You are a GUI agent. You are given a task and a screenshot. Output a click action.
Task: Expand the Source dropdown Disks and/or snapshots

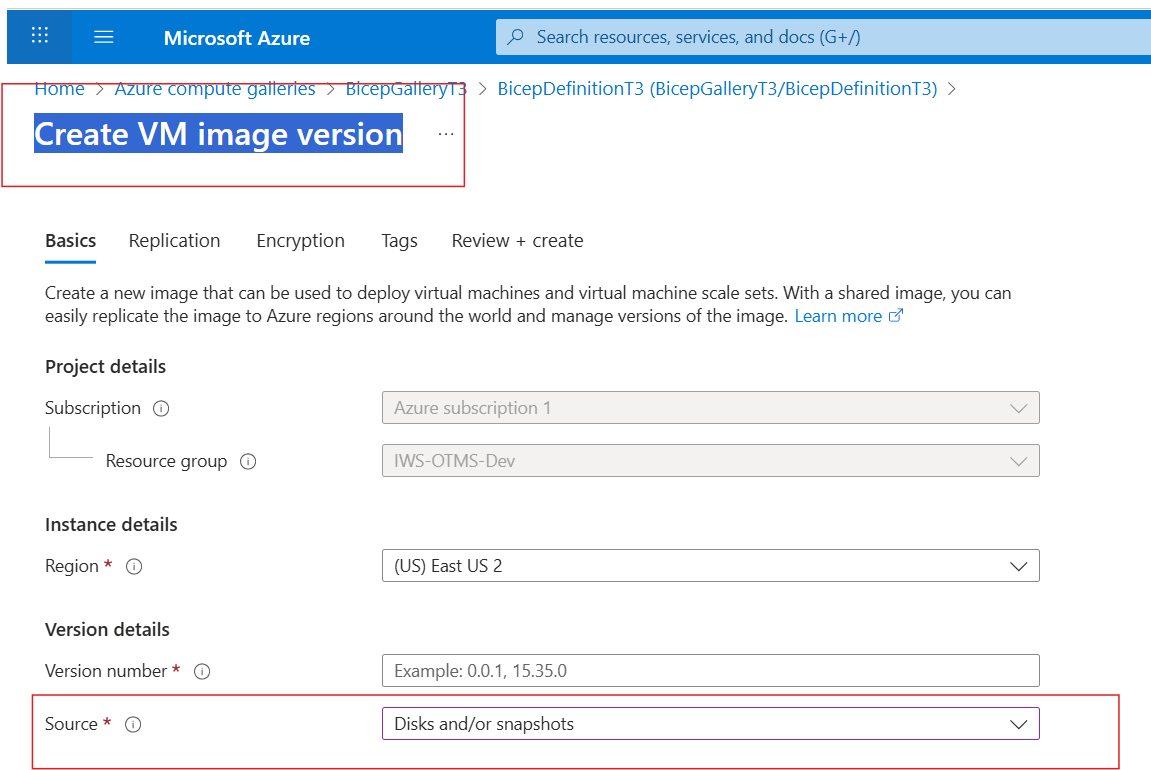(x=711, y=724)
